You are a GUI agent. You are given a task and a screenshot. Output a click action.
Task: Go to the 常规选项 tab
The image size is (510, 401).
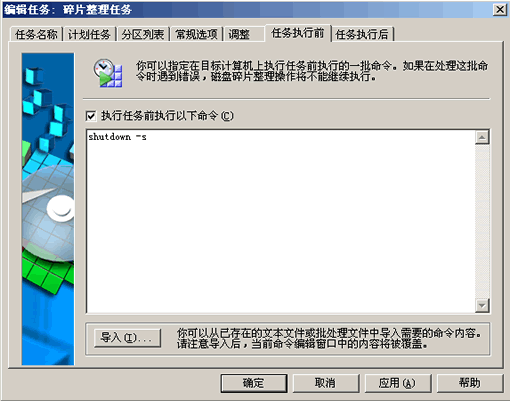(x=196, y=34)
